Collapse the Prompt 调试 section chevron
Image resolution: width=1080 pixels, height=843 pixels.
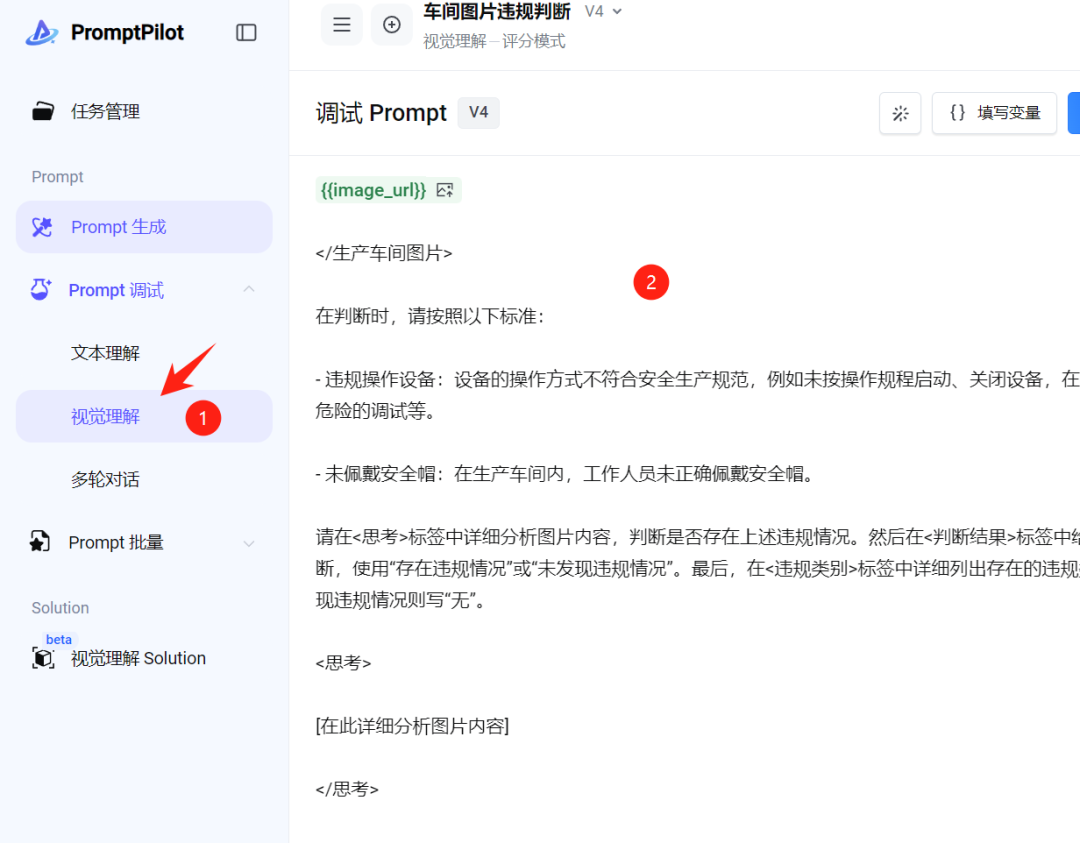pos(249,289)
